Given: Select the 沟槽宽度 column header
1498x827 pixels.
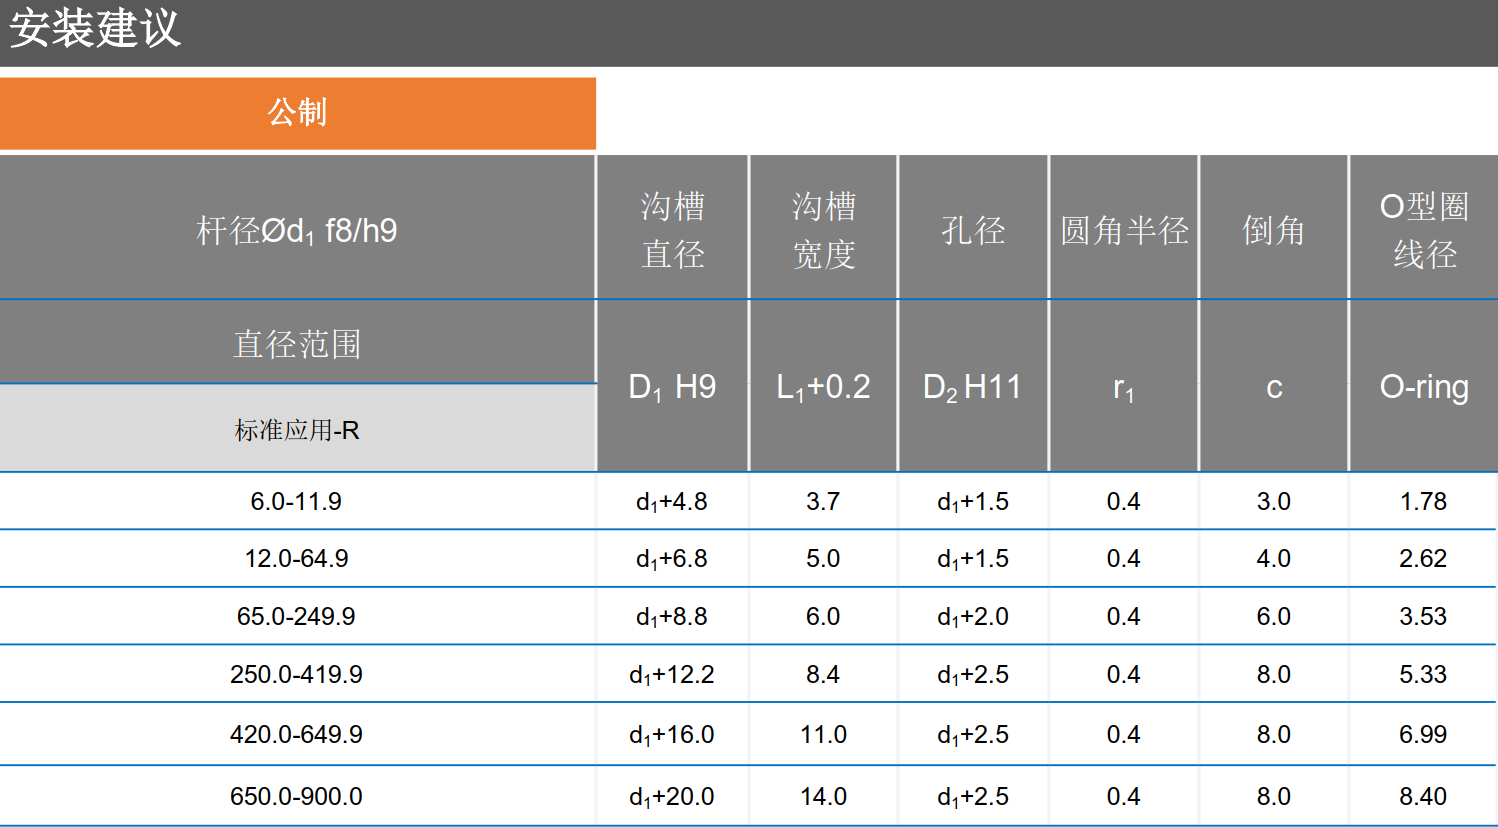Looking at the screenshot, I should [x=823, y=230].
